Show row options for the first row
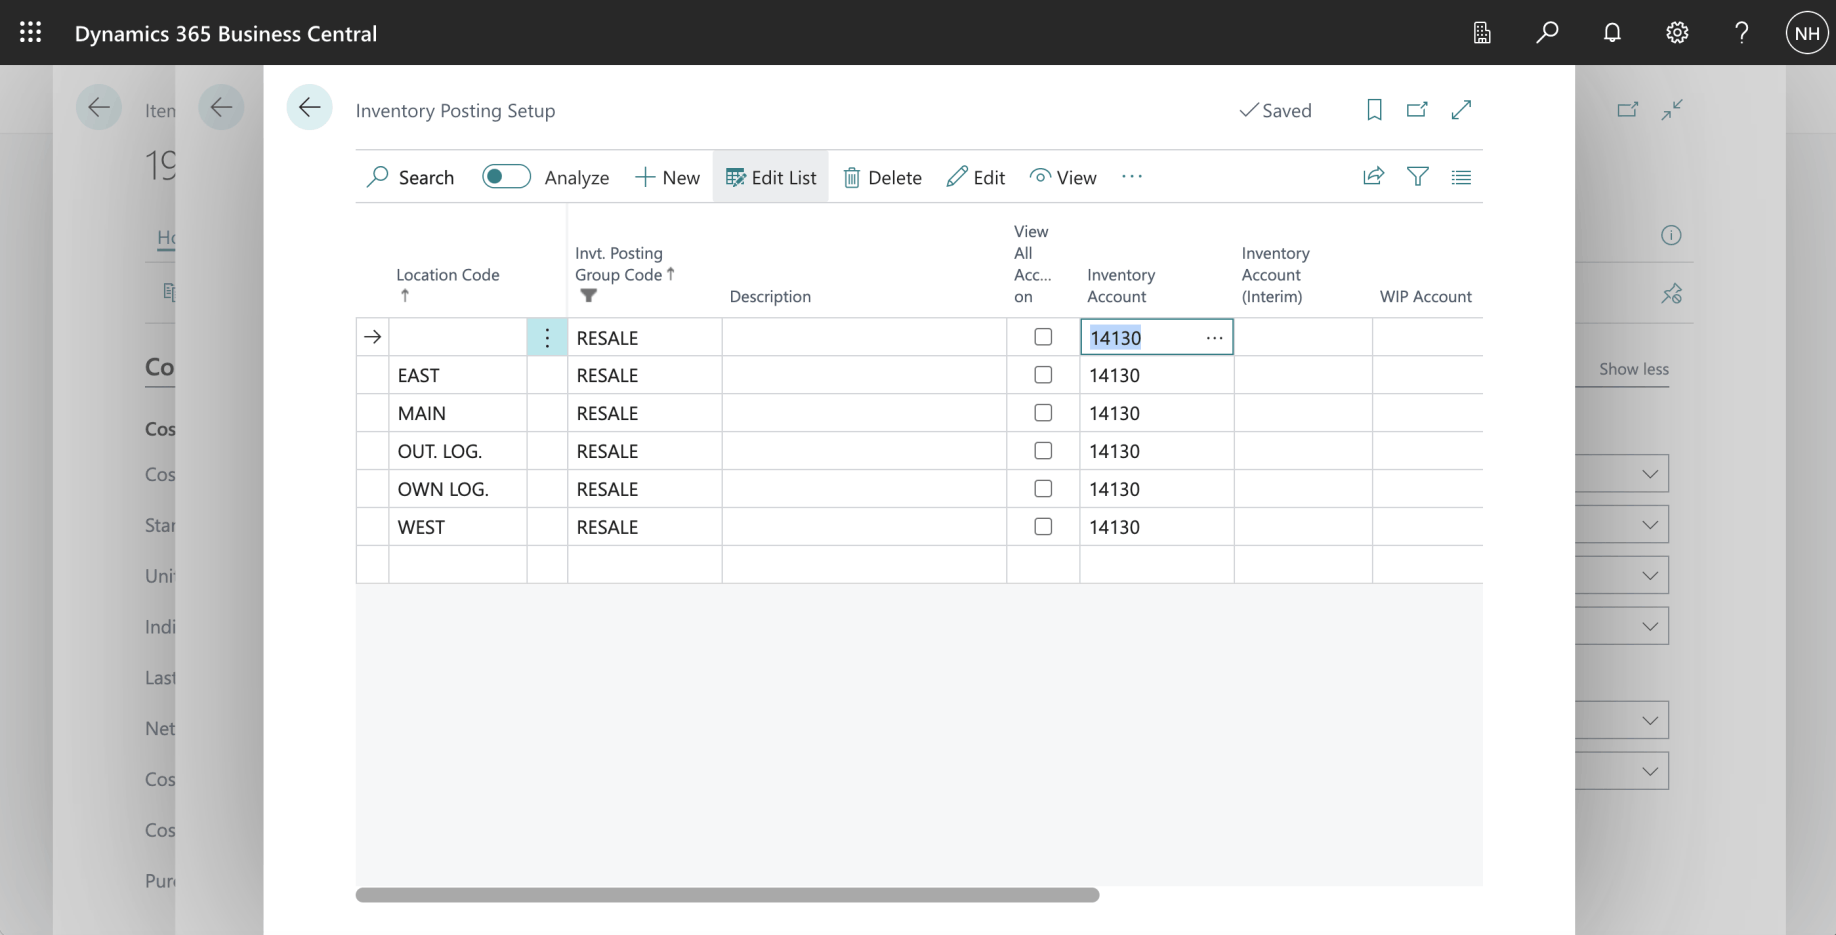The image size is (1836, 935). click(547, 338)
